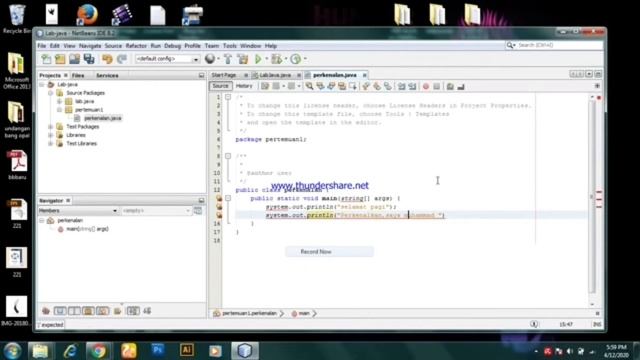Open the Run Project dropdown arrow
Viewport: 640px width, 360px height.
click(267, 59)
